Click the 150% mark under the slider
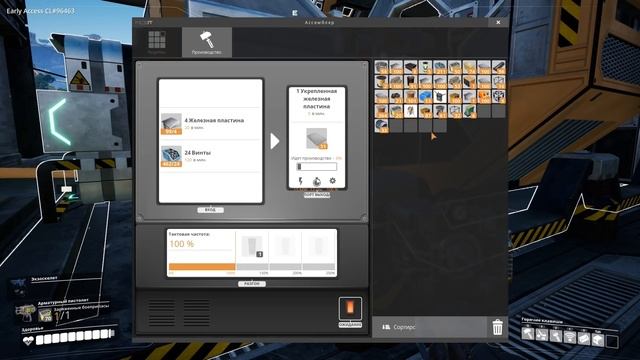The image size is (640, 360). 264,273
